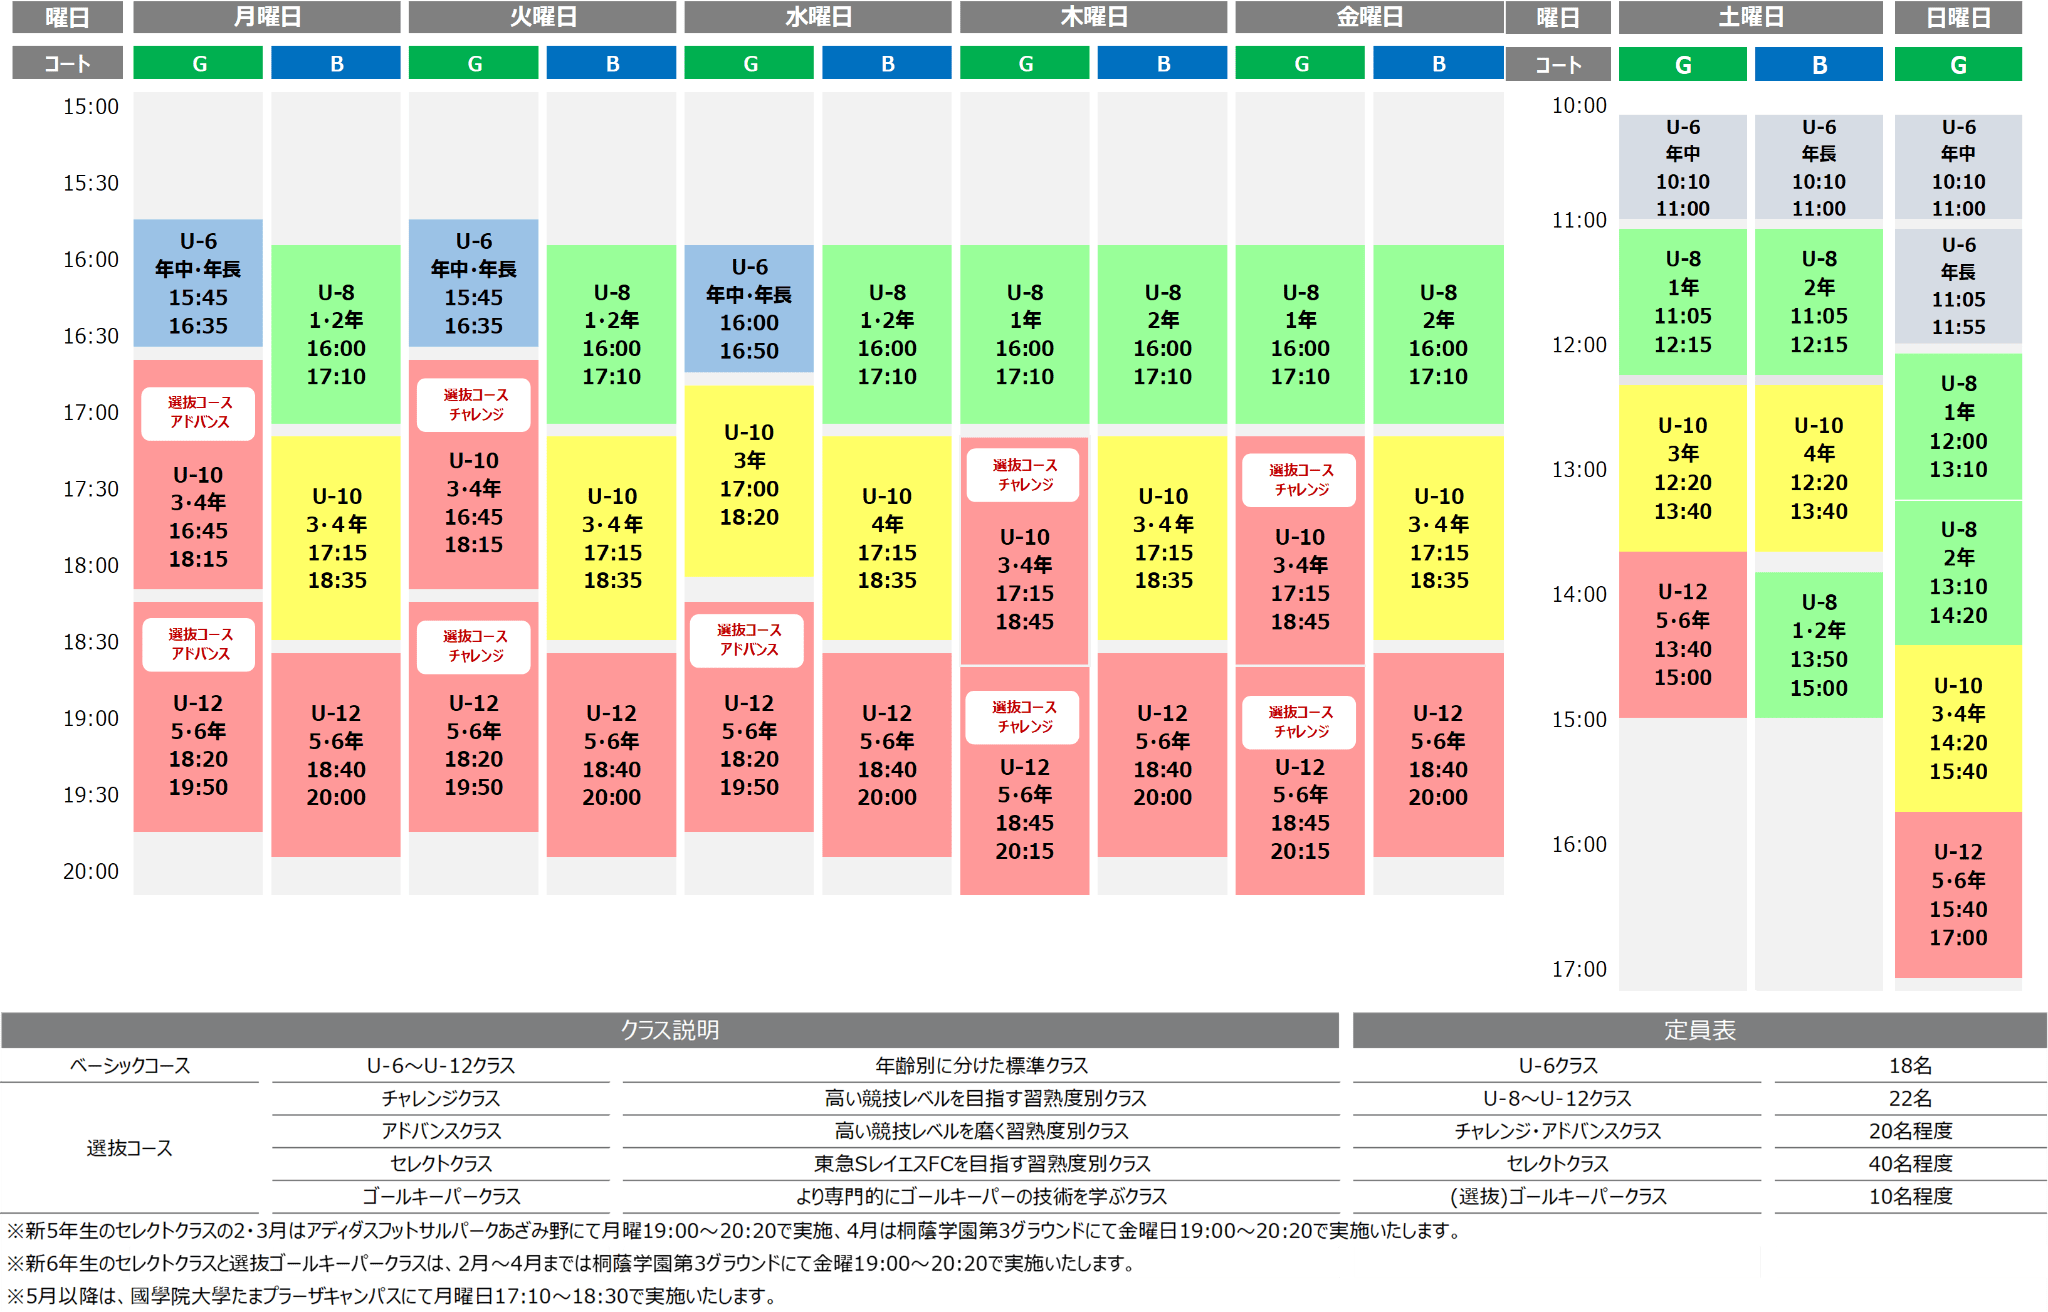
Task: Click the blue B court label under 土曜日
Action: [x=1818, y=65]
